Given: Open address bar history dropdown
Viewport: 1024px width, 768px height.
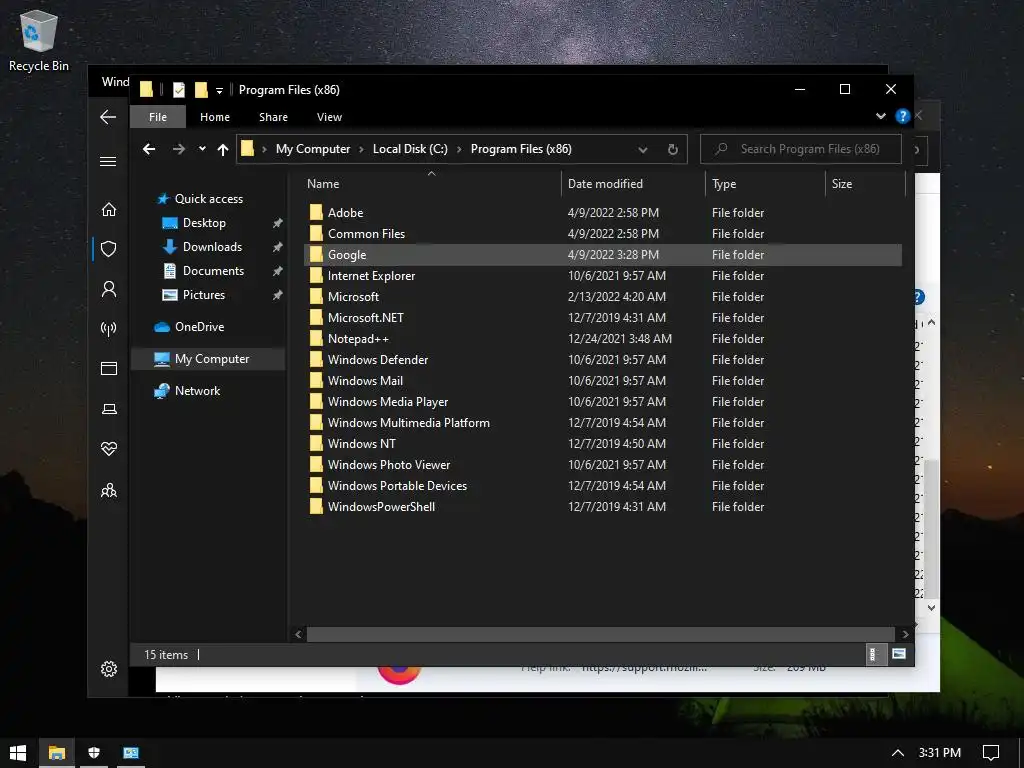Looking at the screenshot, I should (643, 150).
